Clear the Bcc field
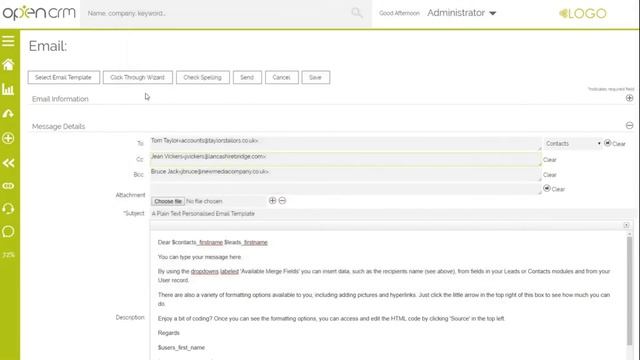This screenshot has height=360, width=640. (x=550, y=175)
